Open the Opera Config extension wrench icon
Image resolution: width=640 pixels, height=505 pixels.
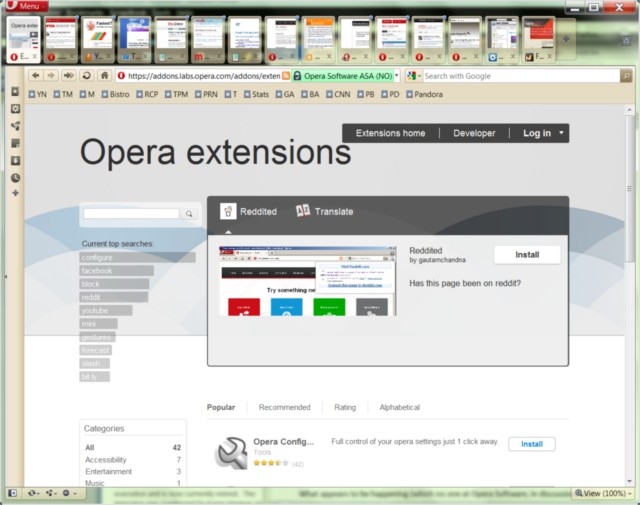[x=231, y=452]
